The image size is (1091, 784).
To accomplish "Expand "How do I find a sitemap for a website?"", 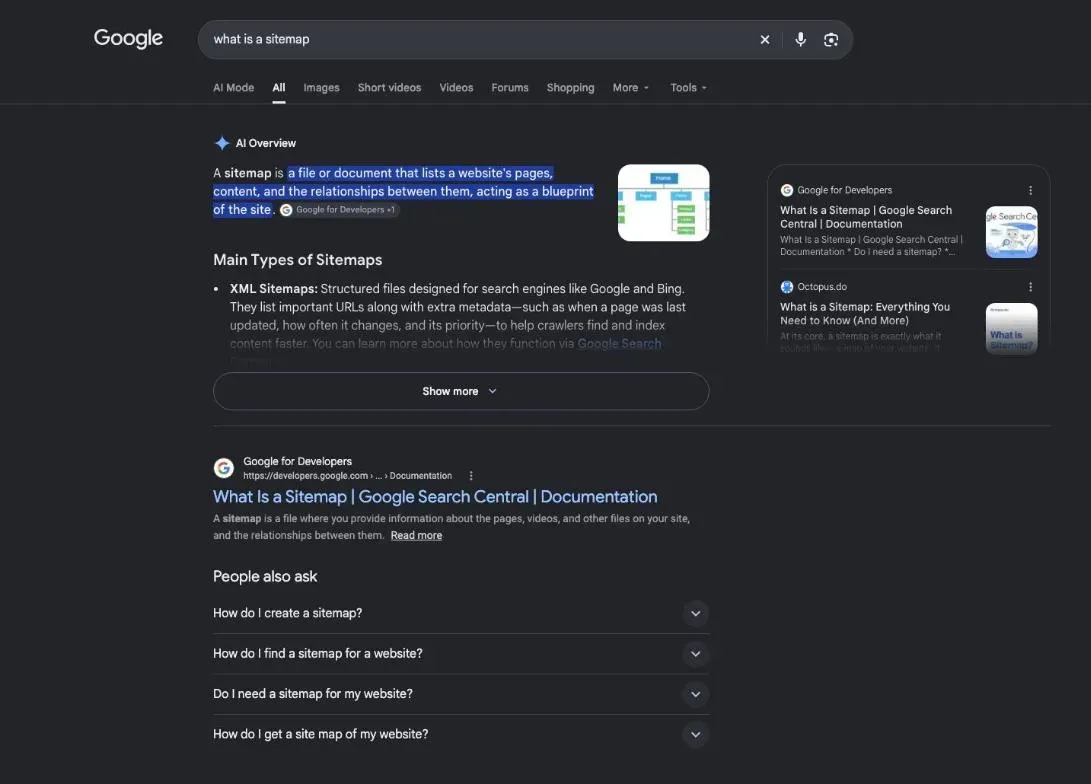I will [x=461, y=654].
